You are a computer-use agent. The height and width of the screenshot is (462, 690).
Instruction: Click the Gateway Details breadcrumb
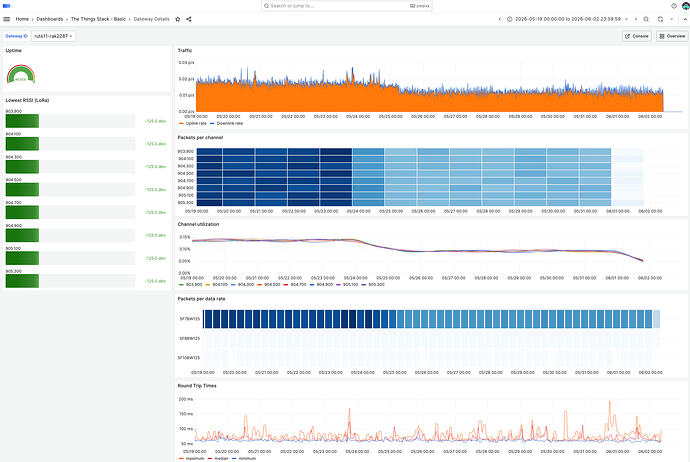(151, 19)
